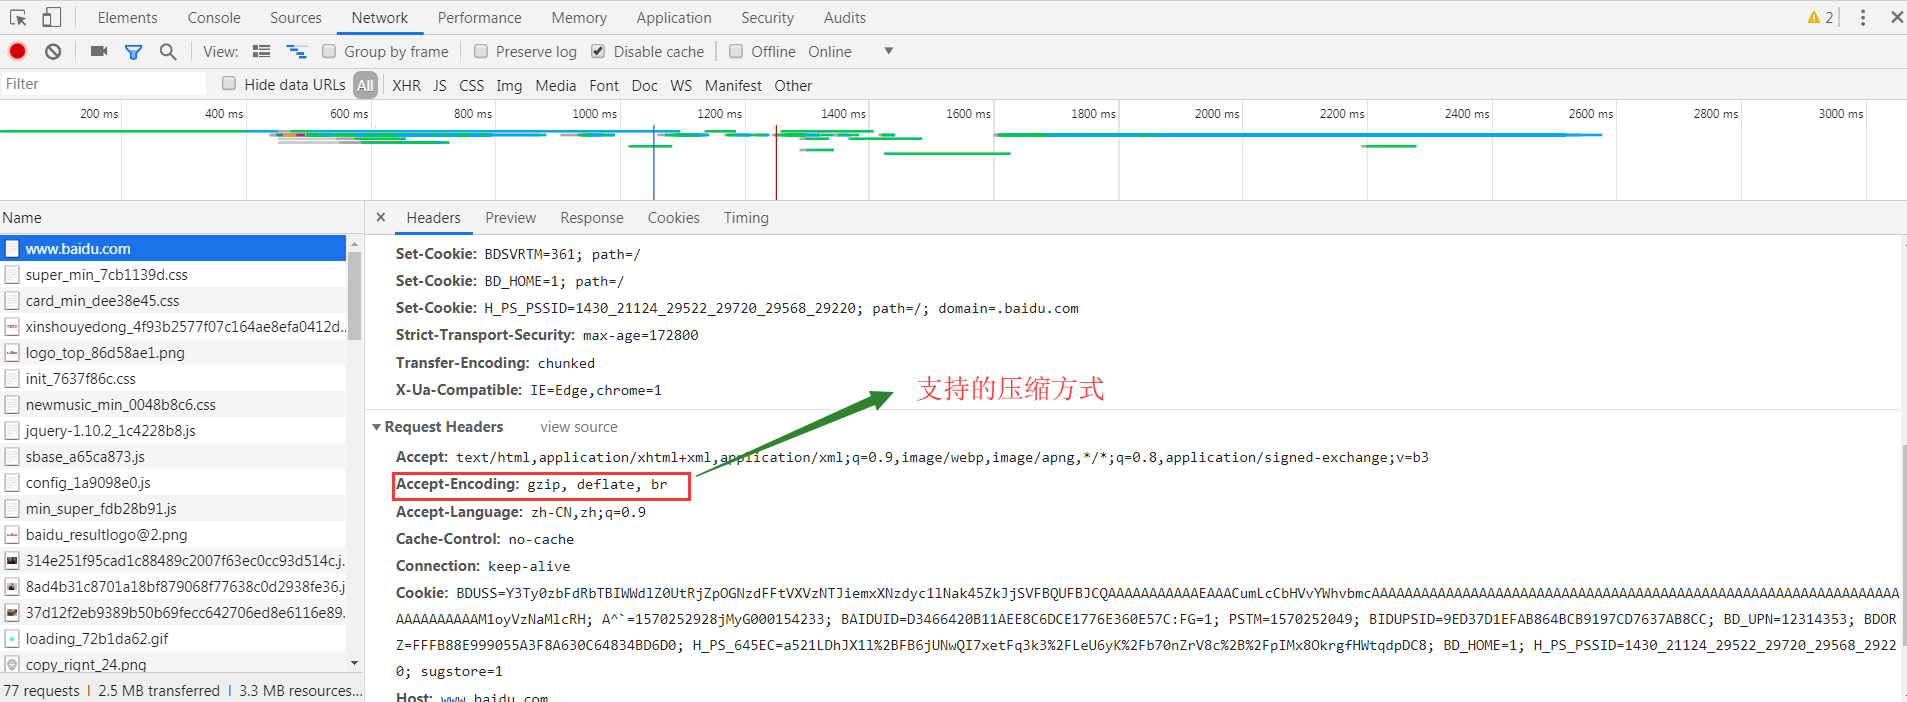This screenshot has height=702, width=1907.
Task: Close the request details panel
Action: pyautogui.click(x=381, y=217)
